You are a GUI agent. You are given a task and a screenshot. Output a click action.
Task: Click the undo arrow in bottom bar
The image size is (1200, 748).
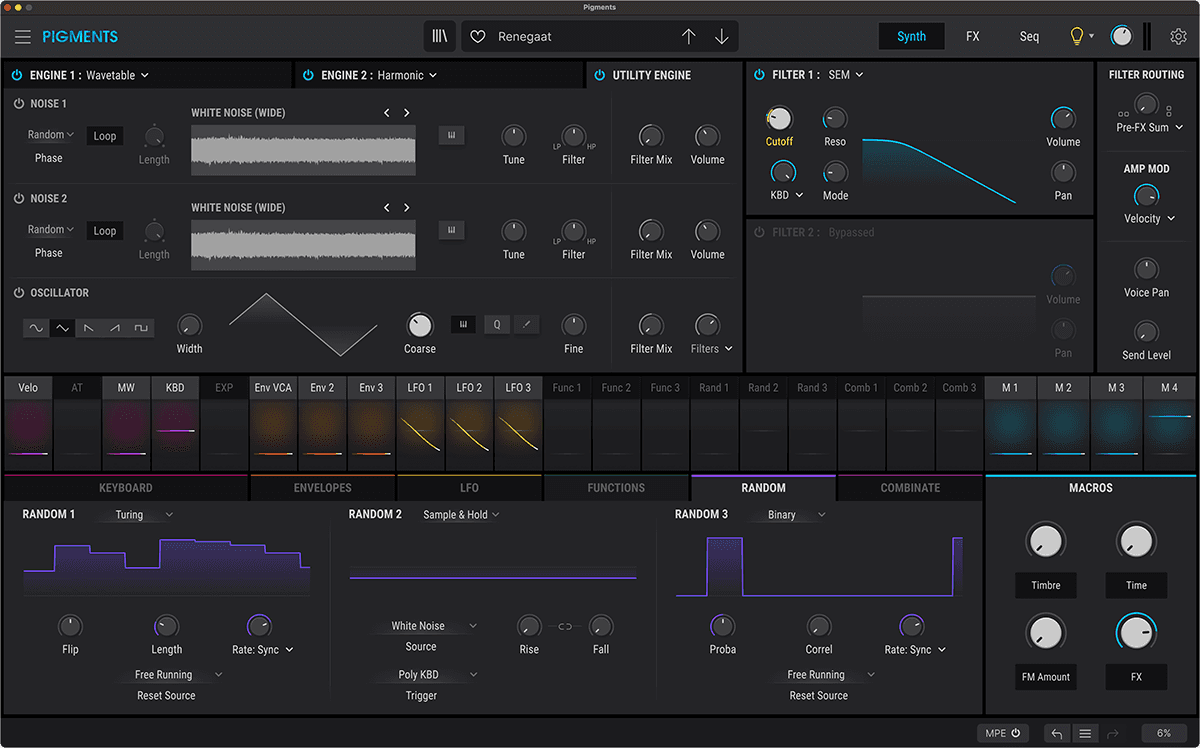point(1057,733)
